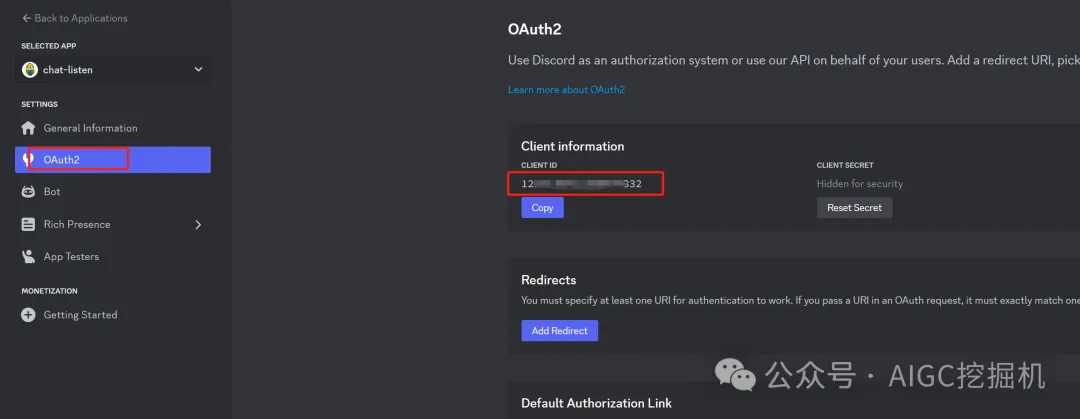Click the OAuth2 icon in the sidebar
The image size is (1080, 419).
(x=28, y=159)
